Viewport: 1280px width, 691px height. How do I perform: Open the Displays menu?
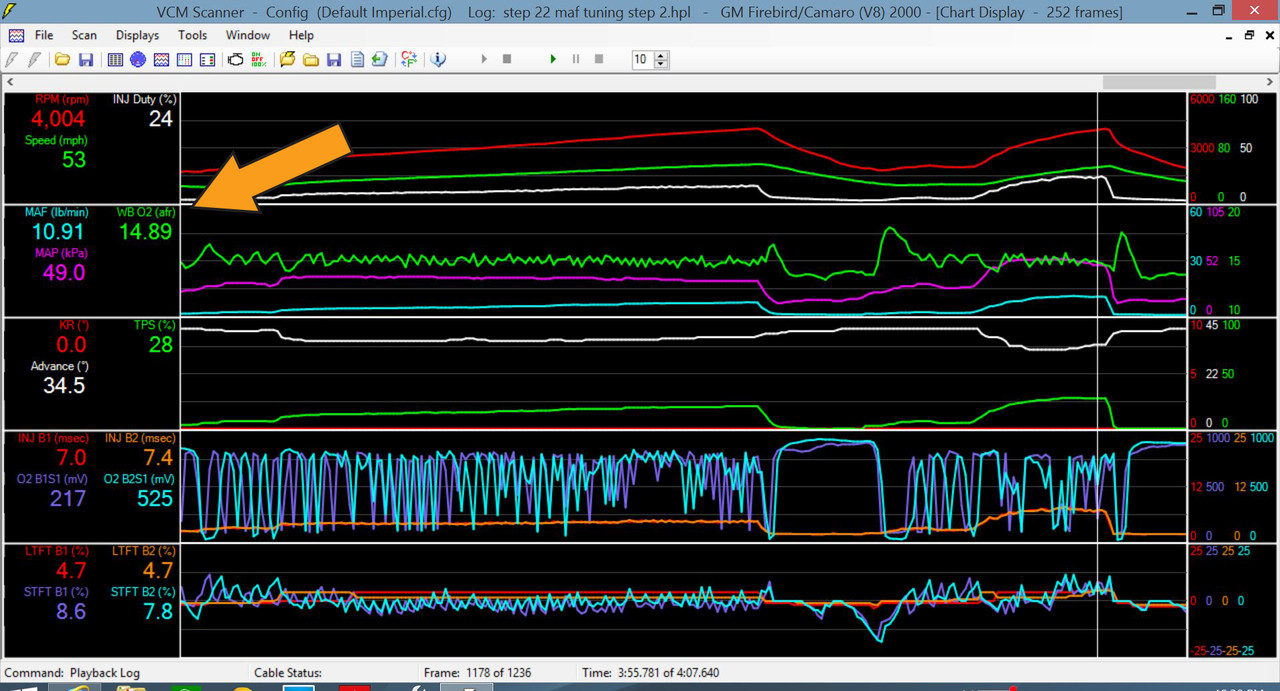(137, 35)
